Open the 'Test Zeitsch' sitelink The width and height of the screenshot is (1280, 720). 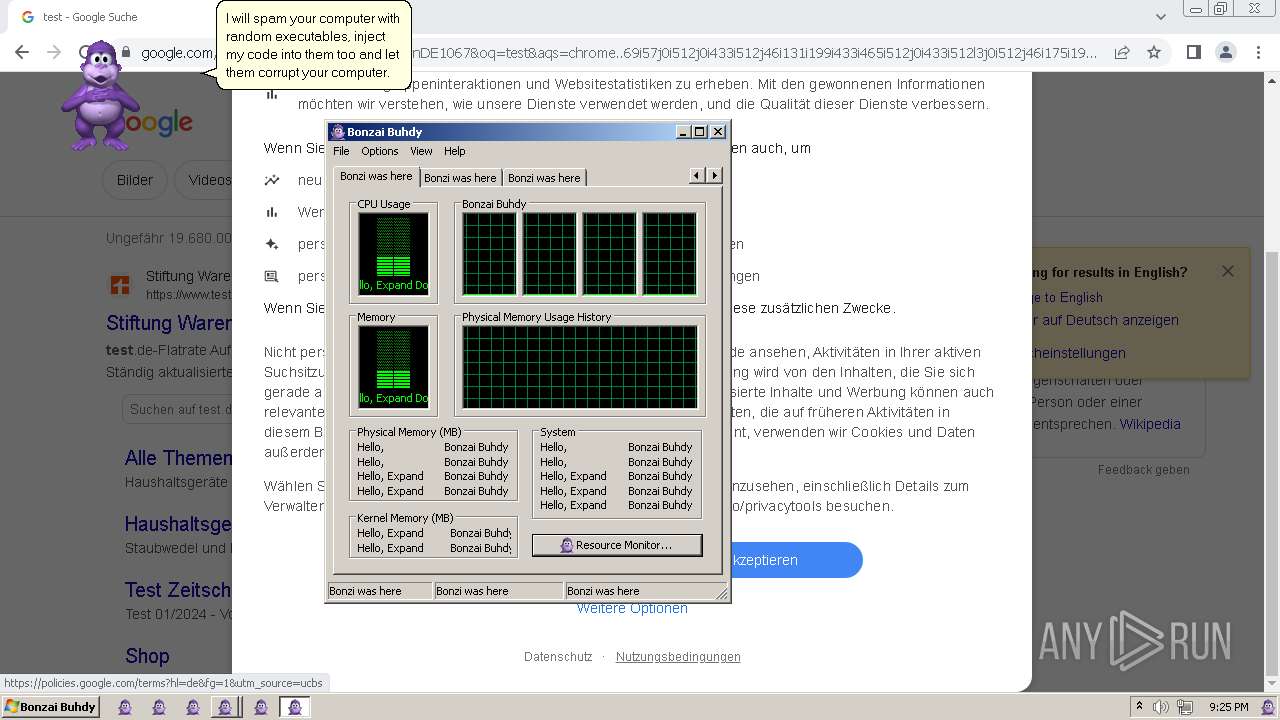(x=178, y=590)
